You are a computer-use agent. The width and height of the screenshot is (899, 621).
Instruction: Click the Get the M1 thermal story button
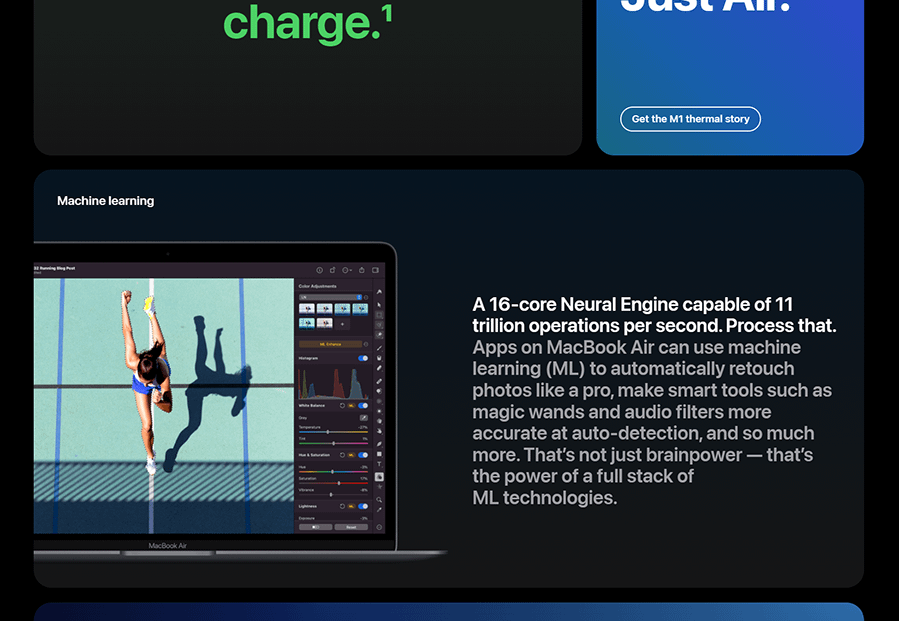(x=690, y=119)
